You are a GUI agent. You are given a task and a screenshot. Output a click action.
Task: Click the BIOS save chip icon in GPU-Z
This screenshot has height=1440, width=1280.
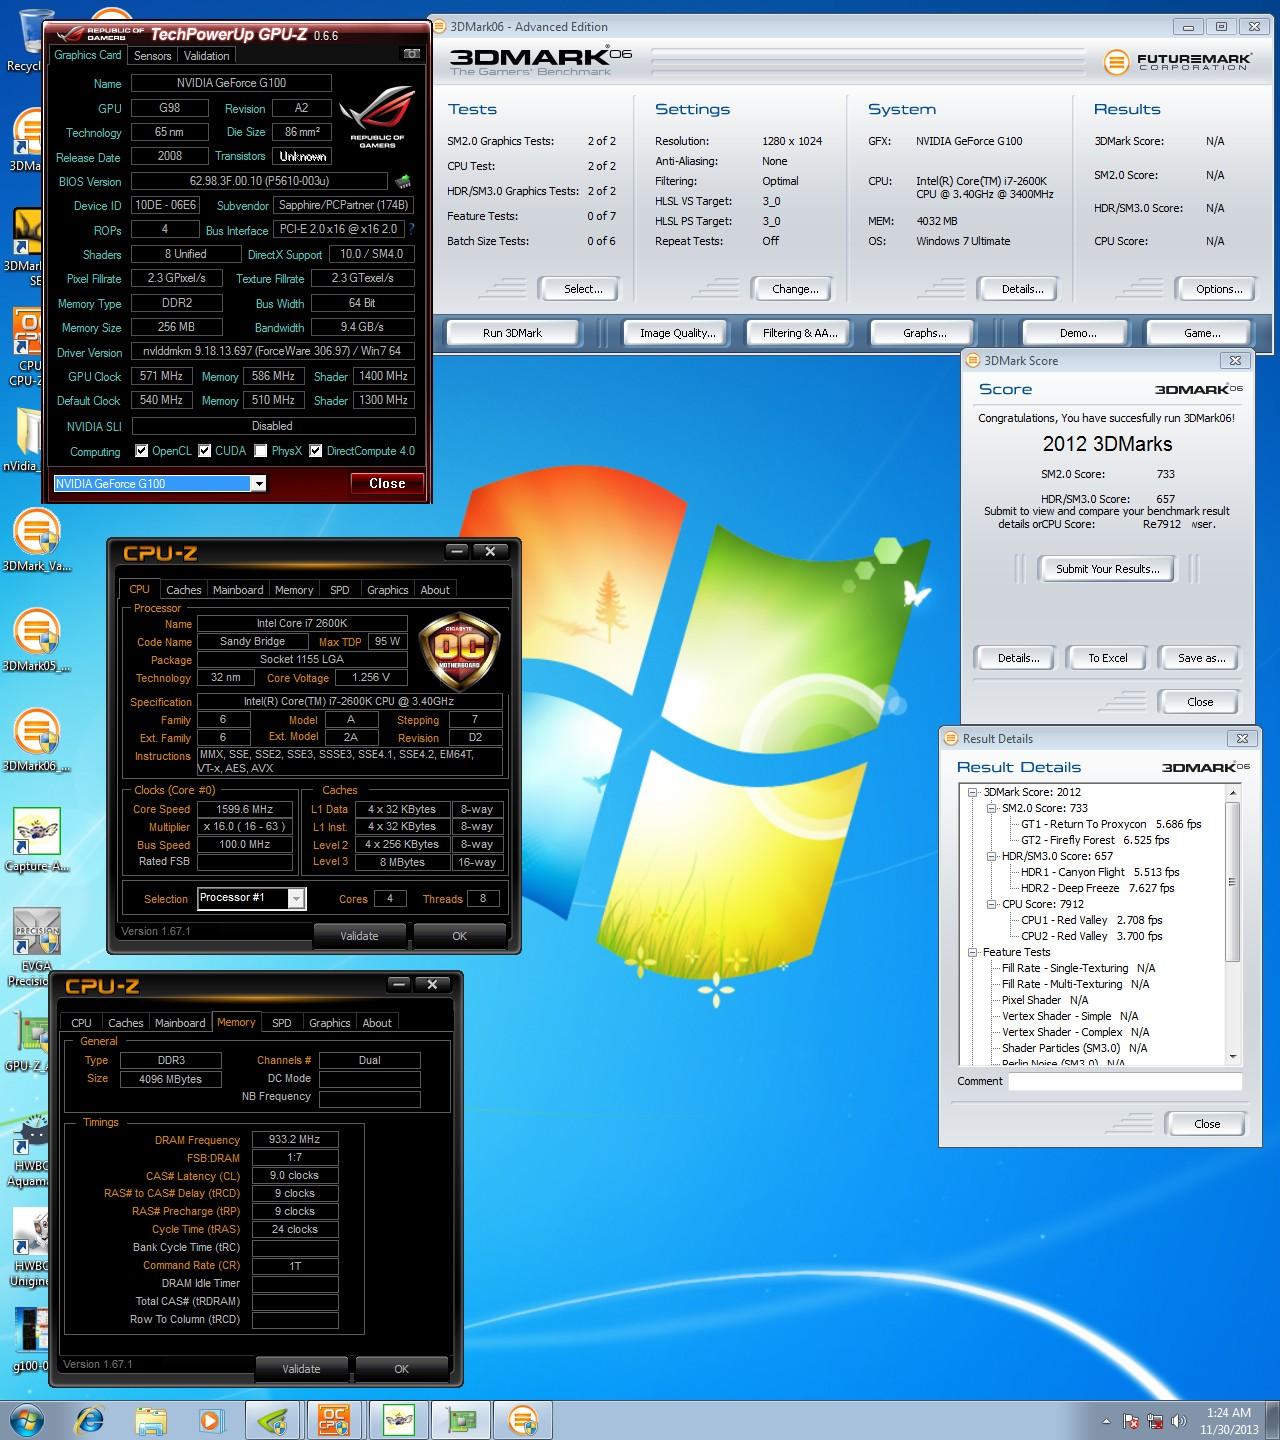click(402, 181)
